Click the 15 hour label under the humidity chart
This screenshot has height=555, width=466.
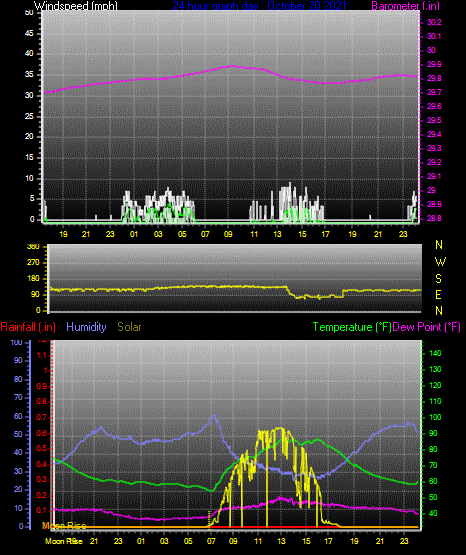[x=306, y=541]
